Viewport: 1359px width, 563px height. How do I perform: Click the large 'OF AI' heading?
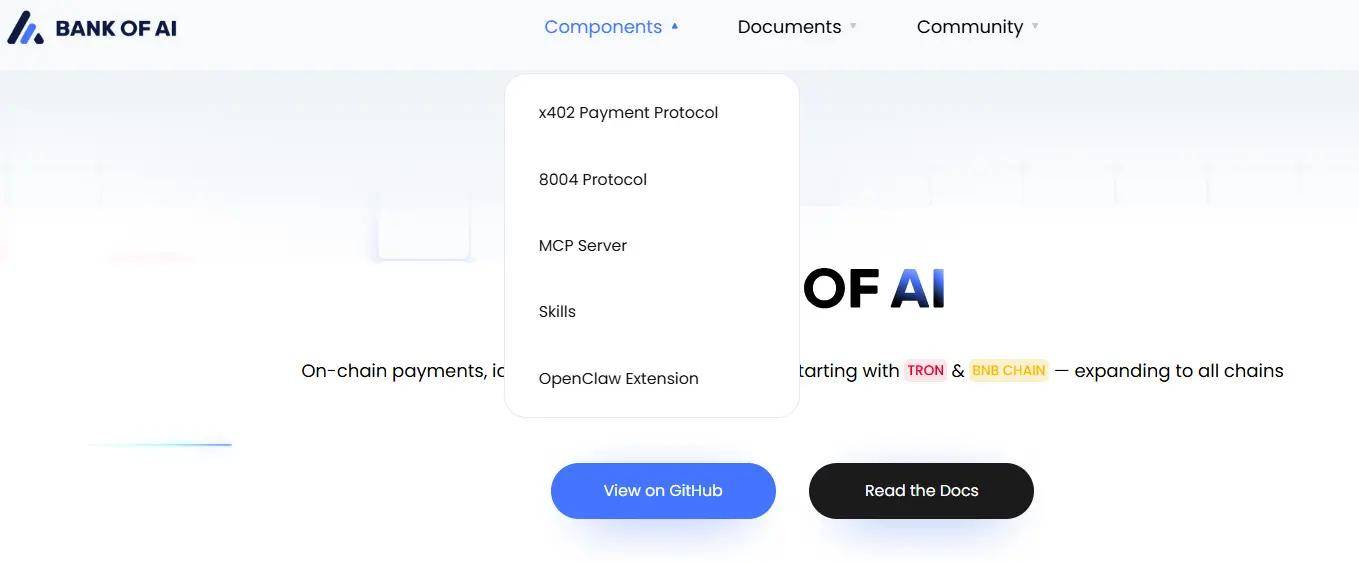click(x=873, y=289)
